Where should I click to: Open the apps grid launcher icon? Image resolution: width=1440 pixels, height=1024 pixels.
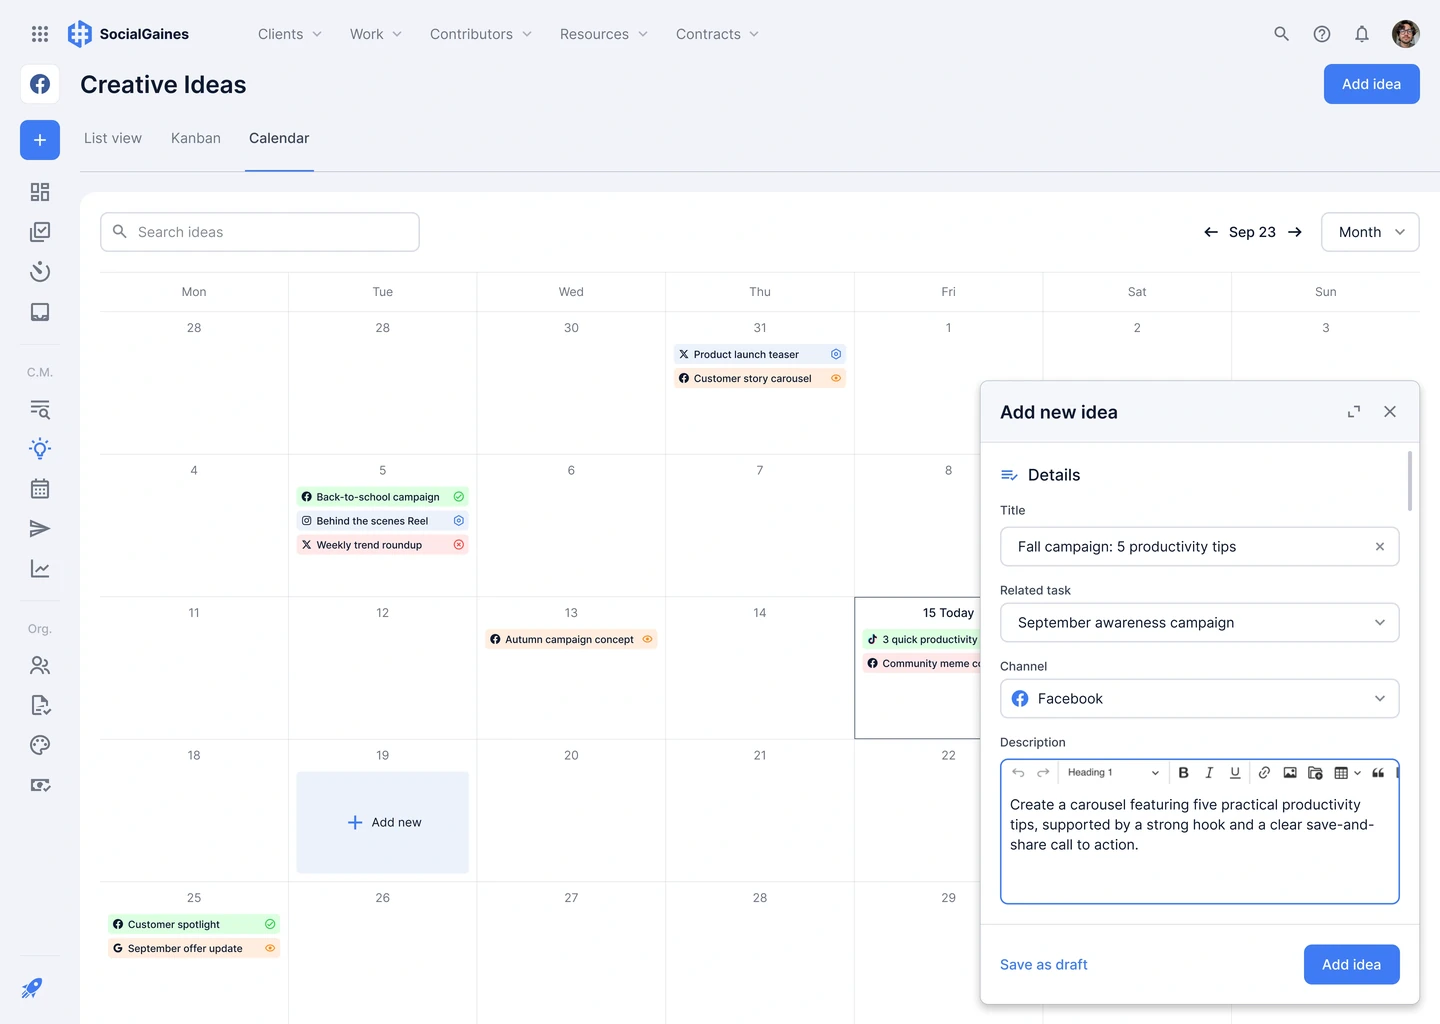(x=40, y=34)
